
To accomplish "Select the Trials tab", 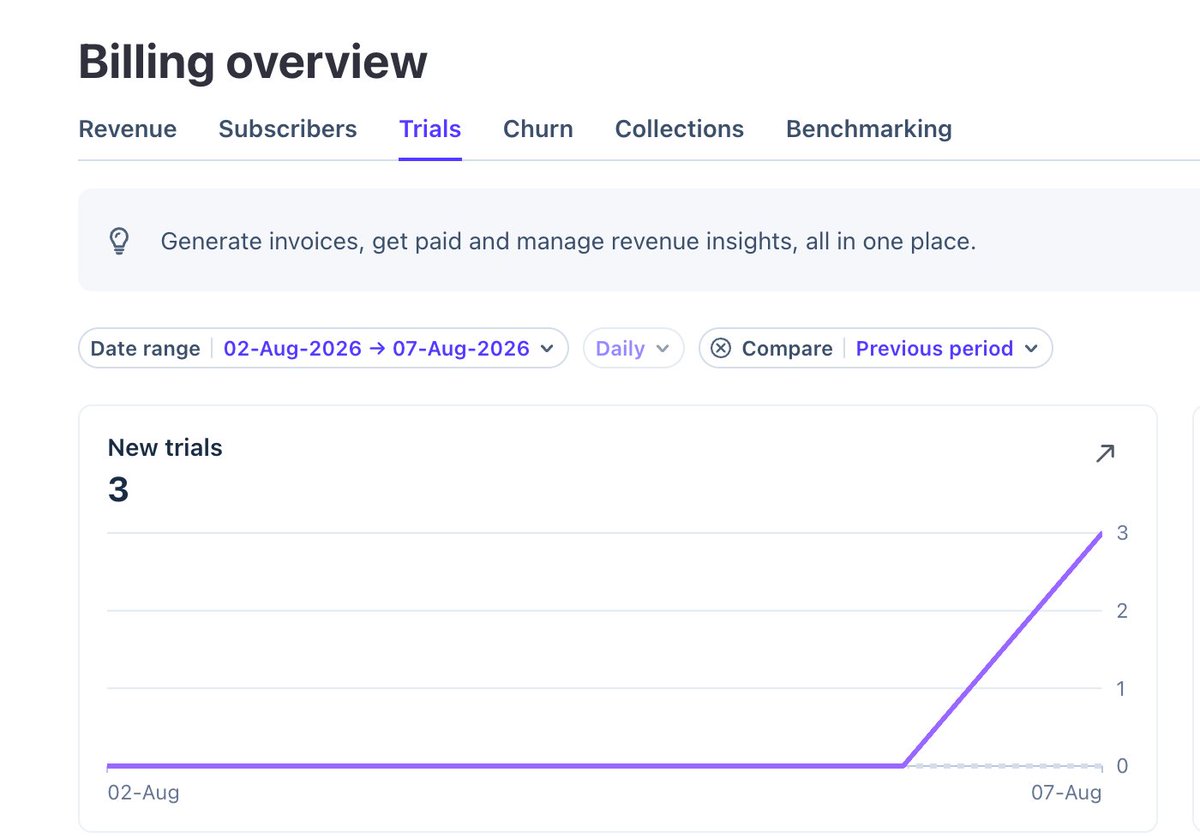I will pos(430,129).
